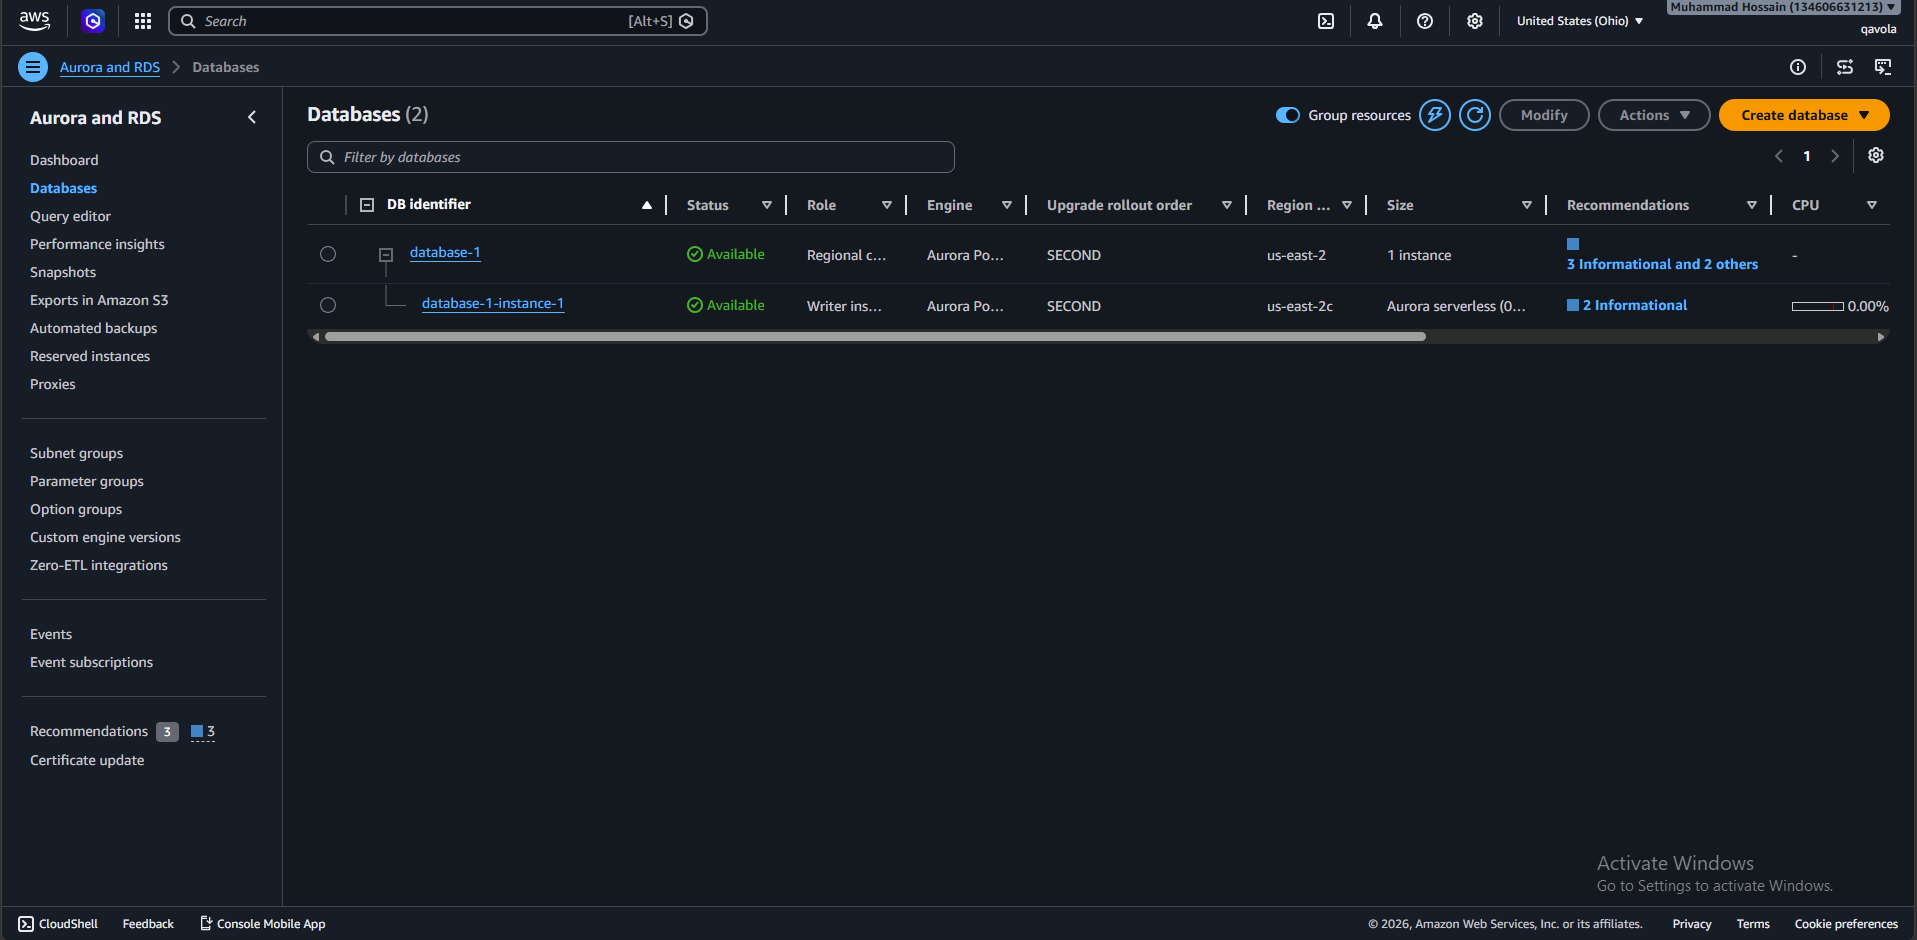Open Cookie preferences in the footer
The image size is (1917, 940).
pos(1846,924)
